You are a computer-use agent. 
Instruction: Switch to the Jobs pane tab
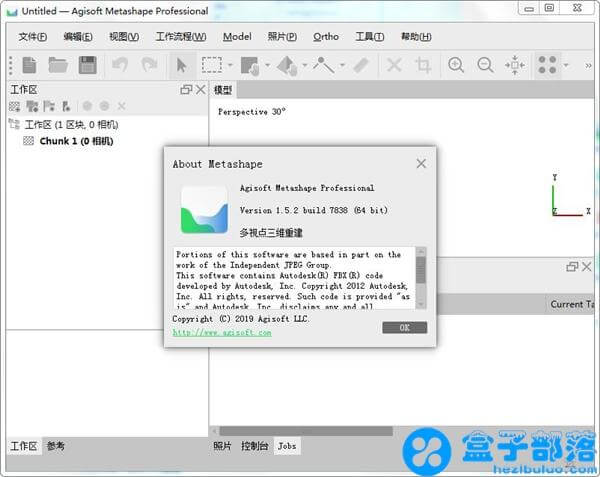click(287, 446)
